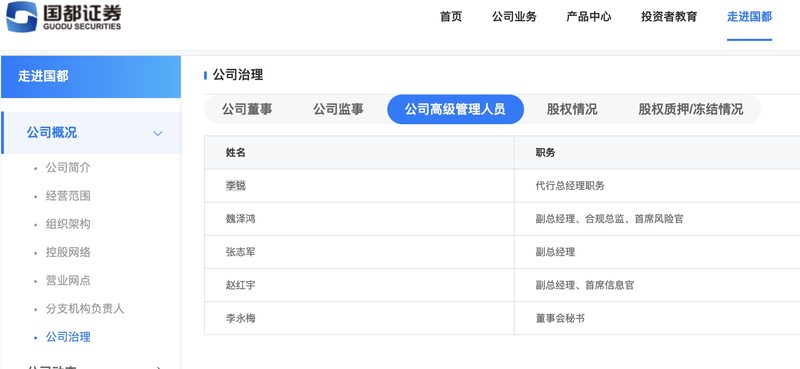Click the chevron next to 公司概况
Screen dimensions: 800x369
[x=158, y=134]
